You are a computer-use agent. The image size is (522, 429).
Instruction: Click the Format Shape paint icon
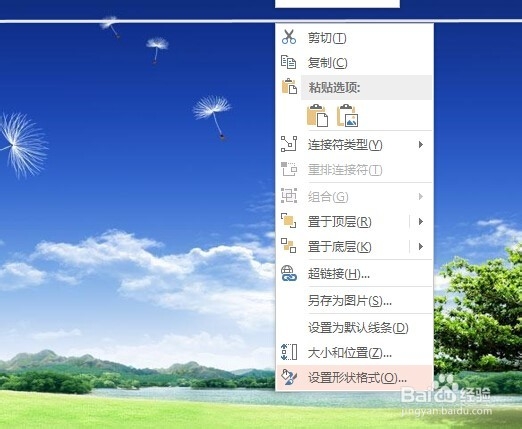[x=289, y=377]
